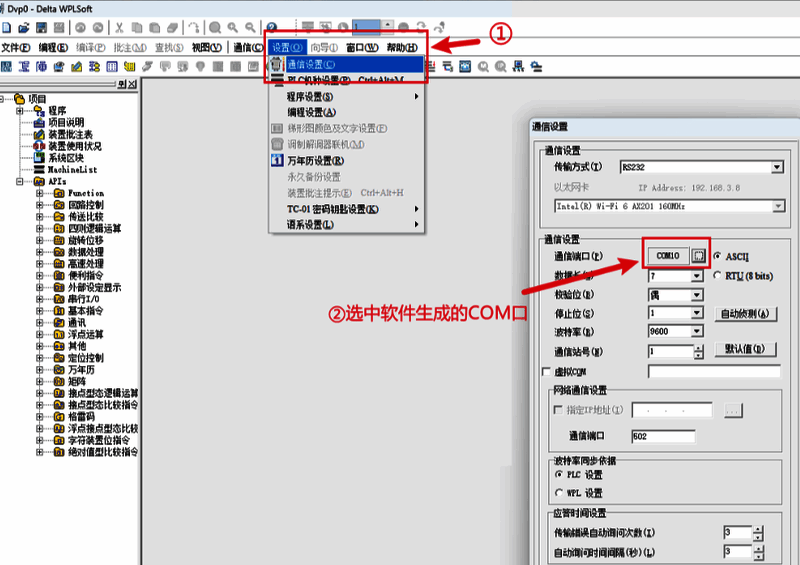Expand the 浮点运算 API folder
Viewport: 800px width, 565px height.
point(39,334)
